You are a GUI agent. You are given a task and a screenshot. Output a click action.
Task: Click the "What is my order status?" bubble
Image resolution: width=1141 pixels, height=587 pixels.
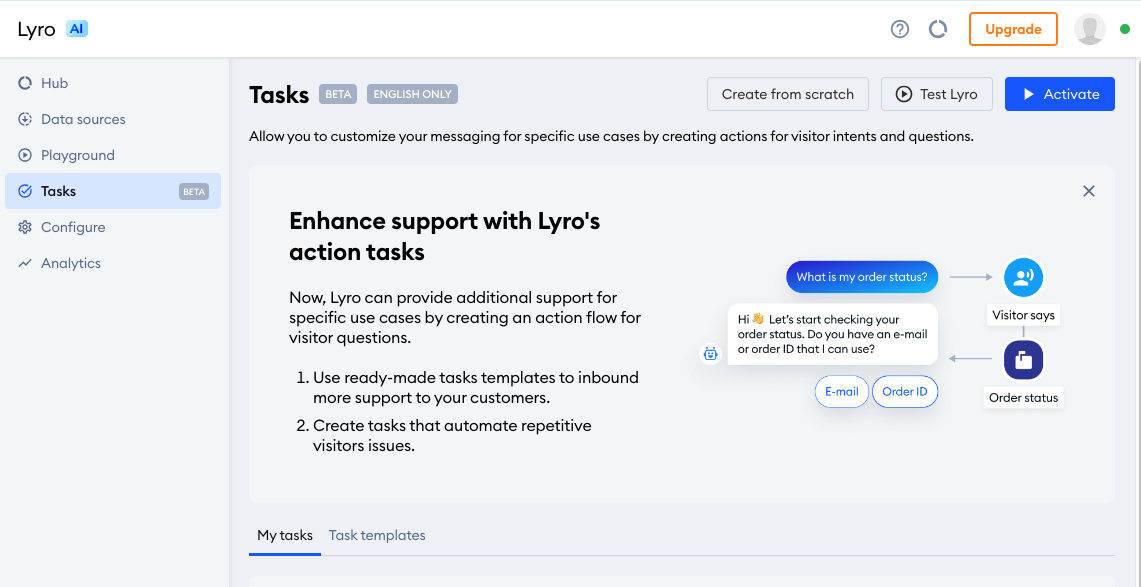pyautogui.click(x=862, y=277)
